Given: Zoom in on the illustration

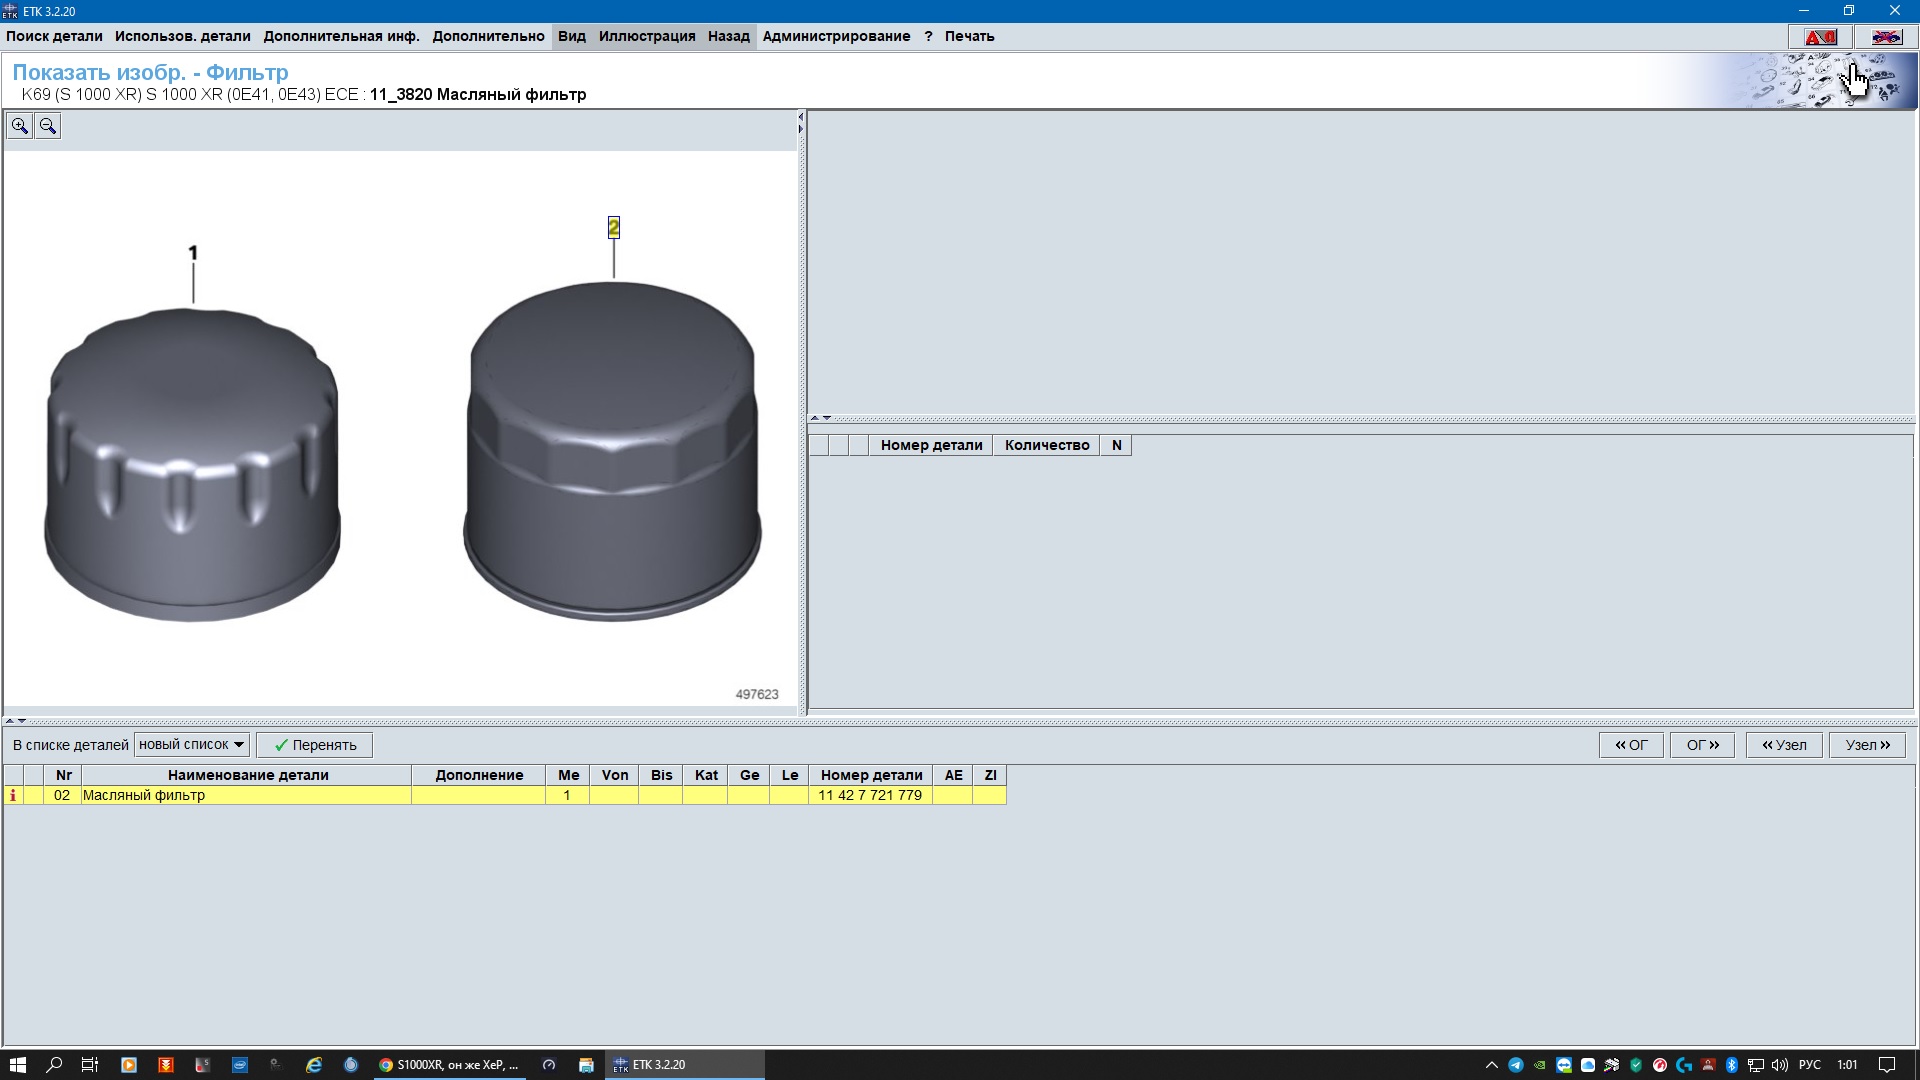Looking at the screenshot, I should click(x=19, y=126).
